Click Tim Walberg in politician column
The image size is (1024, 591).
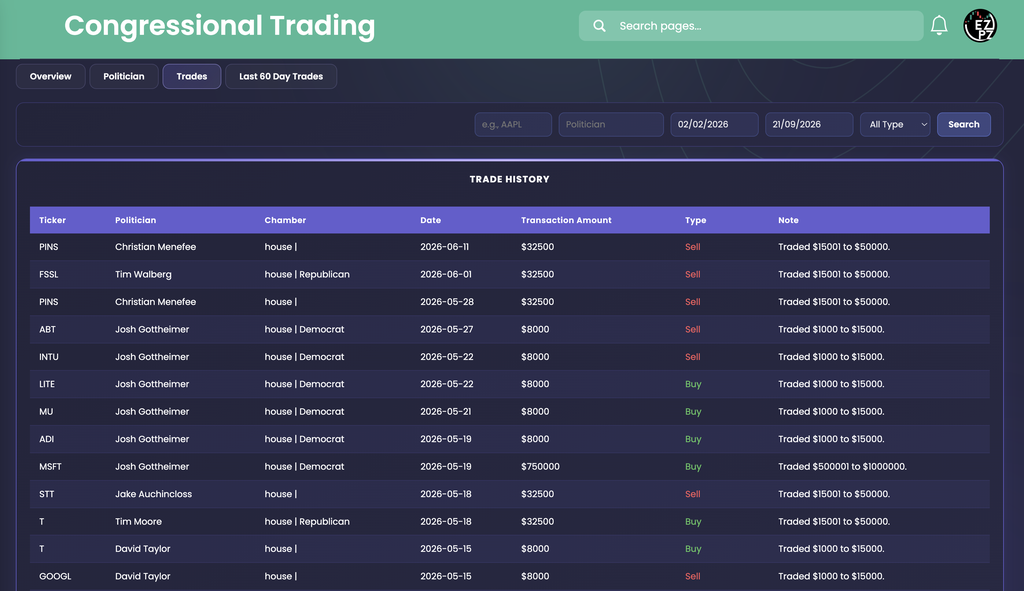point(143,274)
